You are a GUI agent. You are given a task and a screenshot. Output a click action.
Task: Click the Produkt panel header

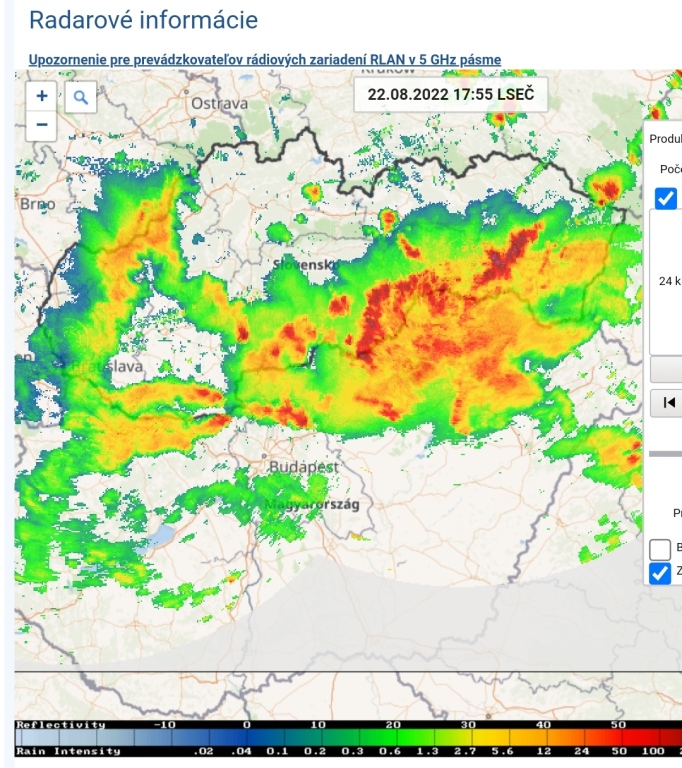[666, 139]
